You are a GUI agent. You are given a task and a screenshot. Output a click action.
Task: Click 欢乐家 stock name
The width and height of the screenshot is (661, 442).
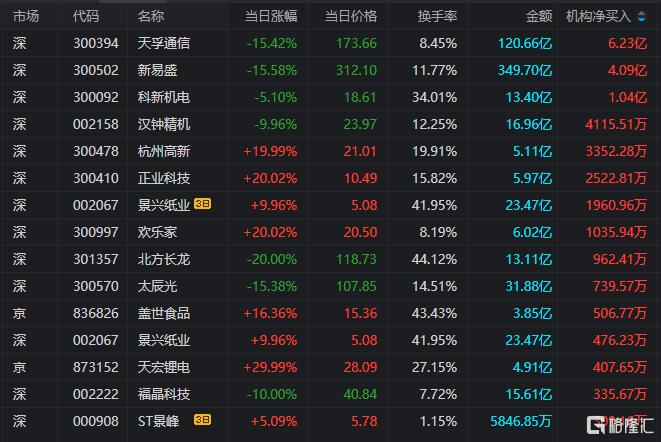(x=157, y=232)
